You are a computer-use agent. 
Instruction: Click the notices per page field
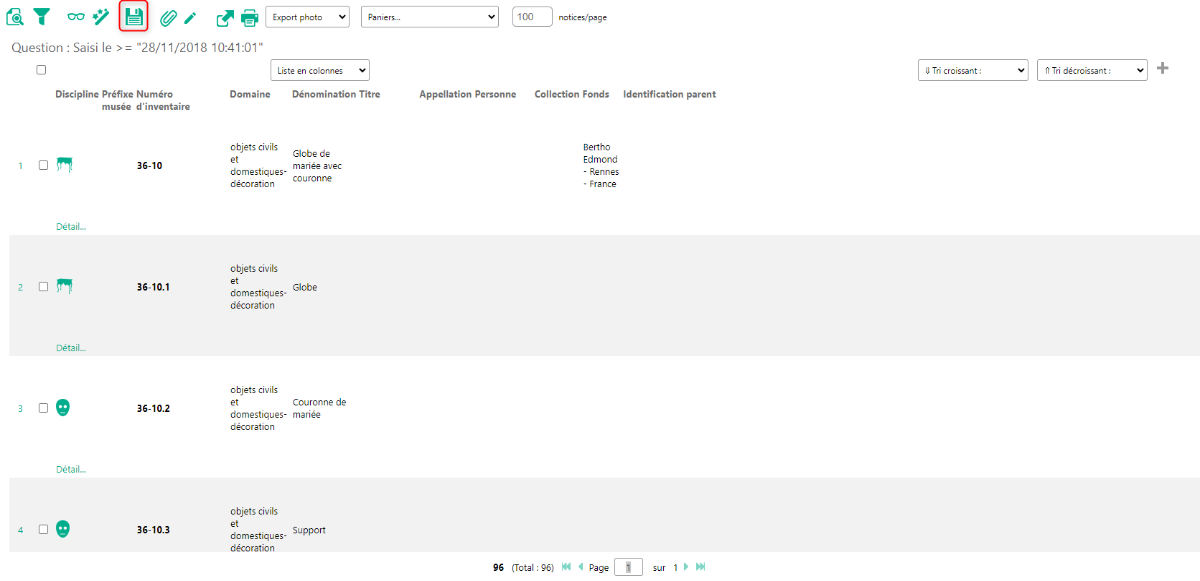tap(532, 17)
